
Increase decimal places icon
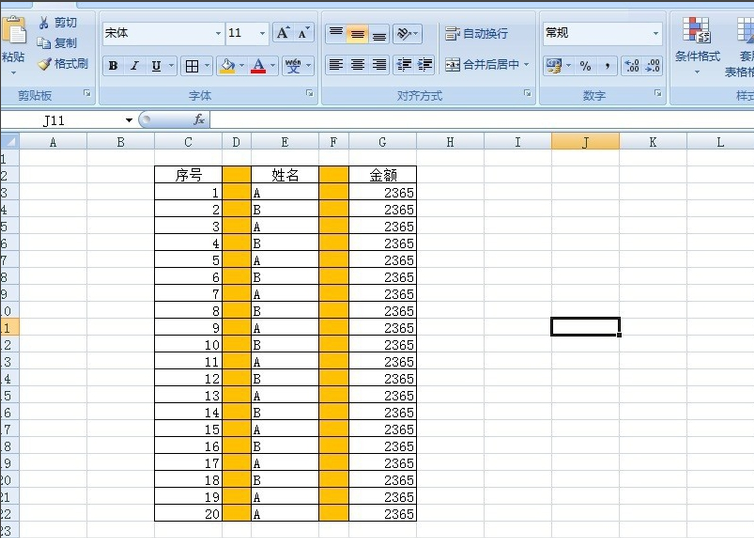click(x=631, y=66)
